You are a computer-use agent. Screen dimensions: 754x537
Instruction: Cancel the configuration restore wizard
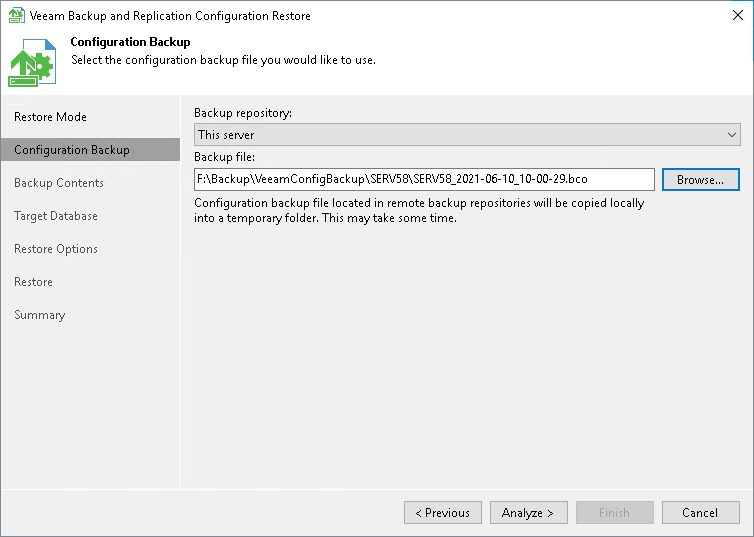(700, 513)
